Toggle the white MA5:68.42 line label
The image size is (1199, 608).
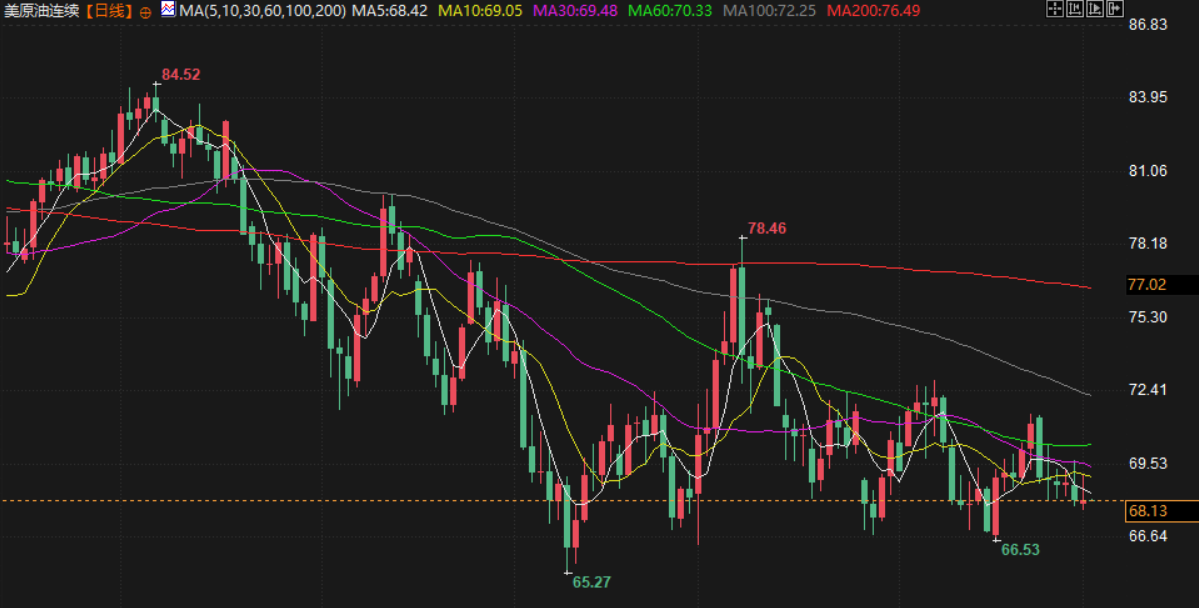tap(393, 11)
